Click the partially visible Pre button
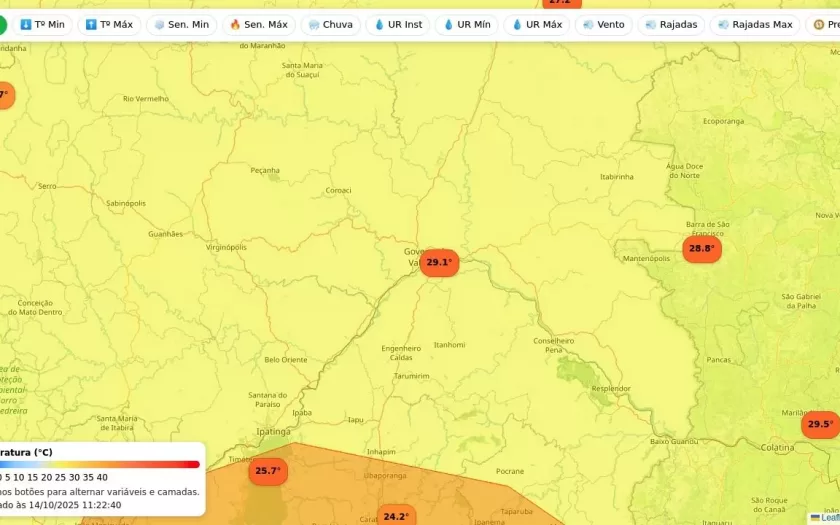Viewport: 840px width, 525px height. click(x=825, y=24)
